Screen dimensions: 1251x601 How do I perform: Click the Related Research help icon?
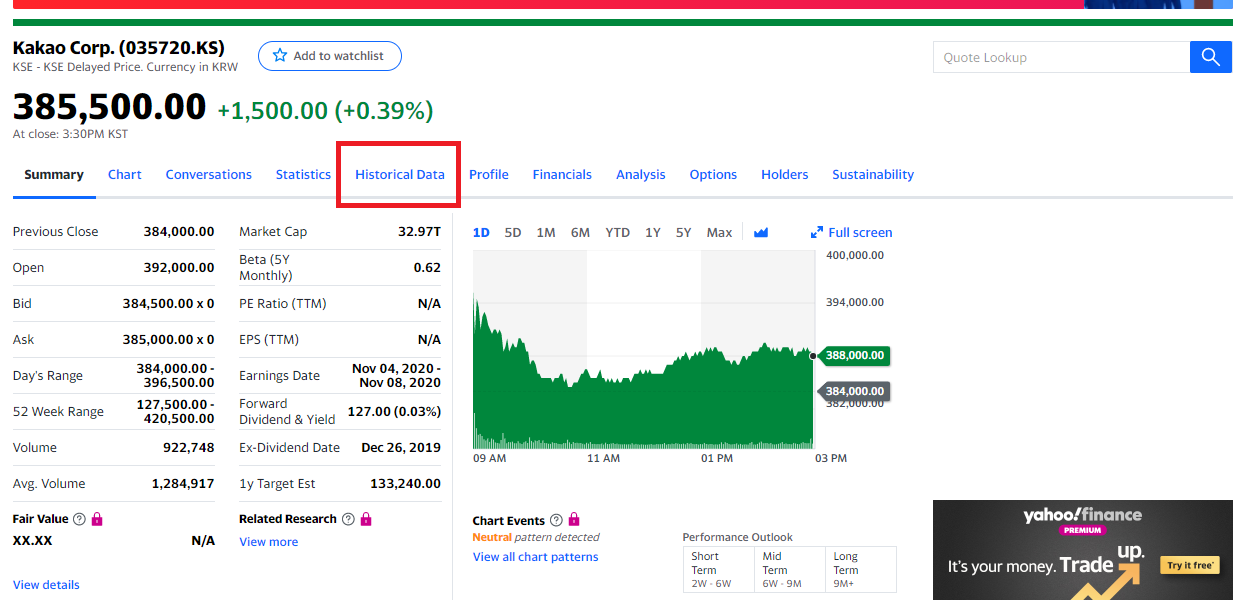click(348, 519)
